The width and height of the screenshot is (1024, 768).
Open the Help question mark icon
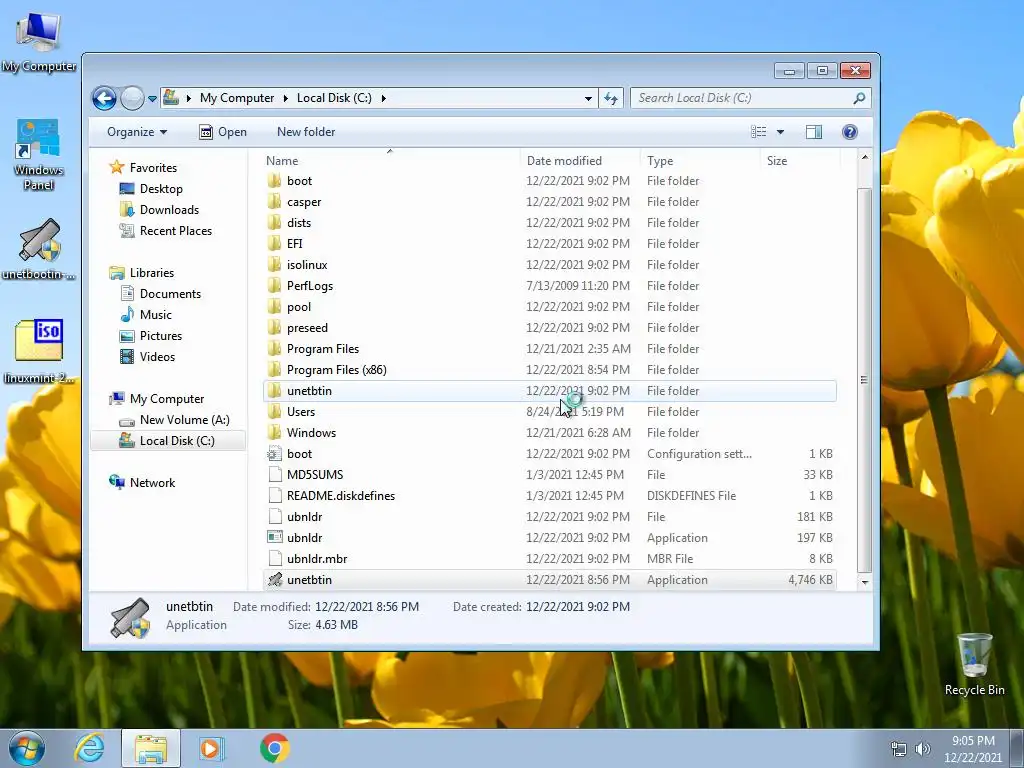pyautogui.click(x=850, y=132)
